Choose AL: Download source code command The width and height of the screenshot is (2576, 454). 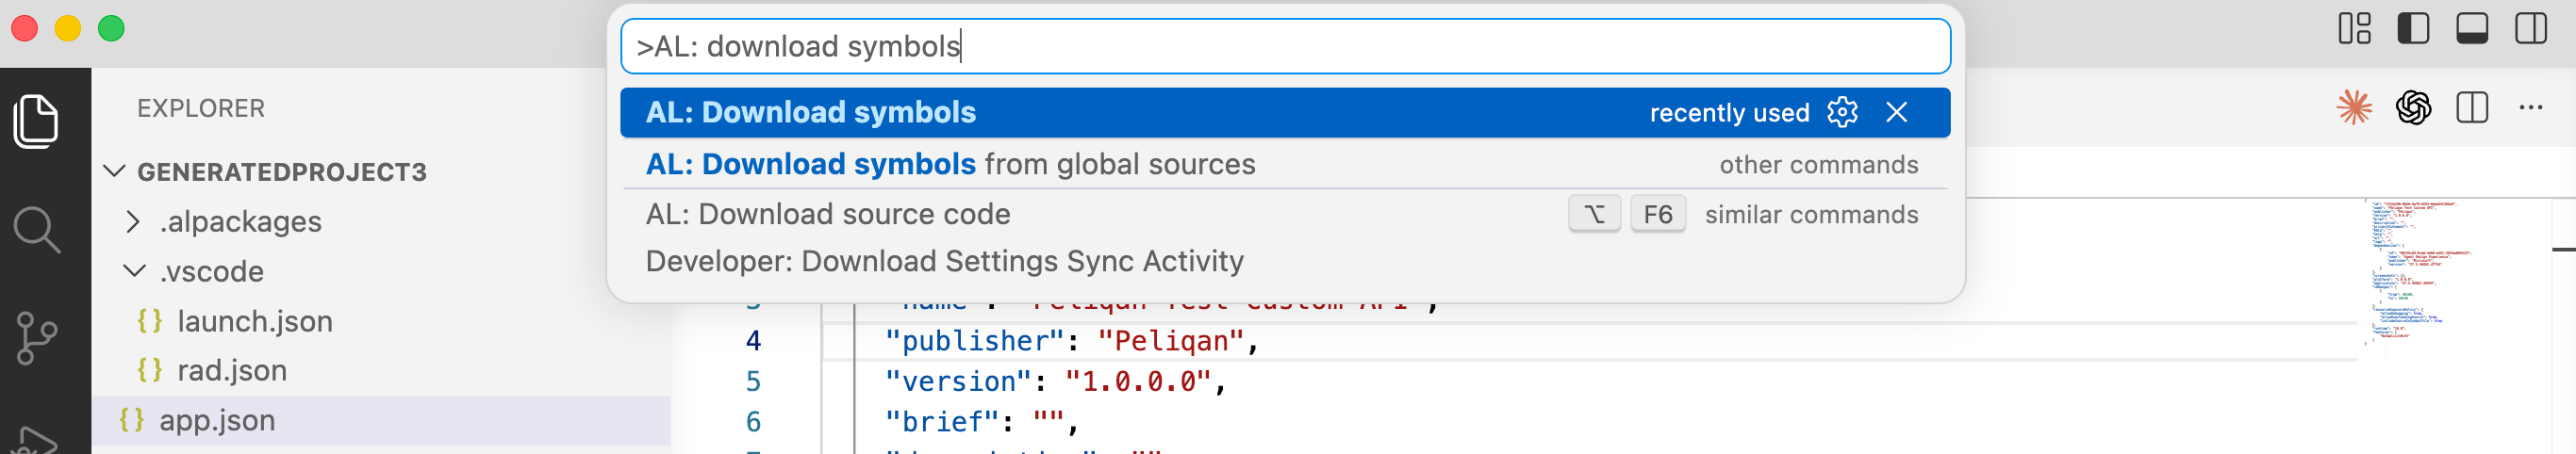1284,214
